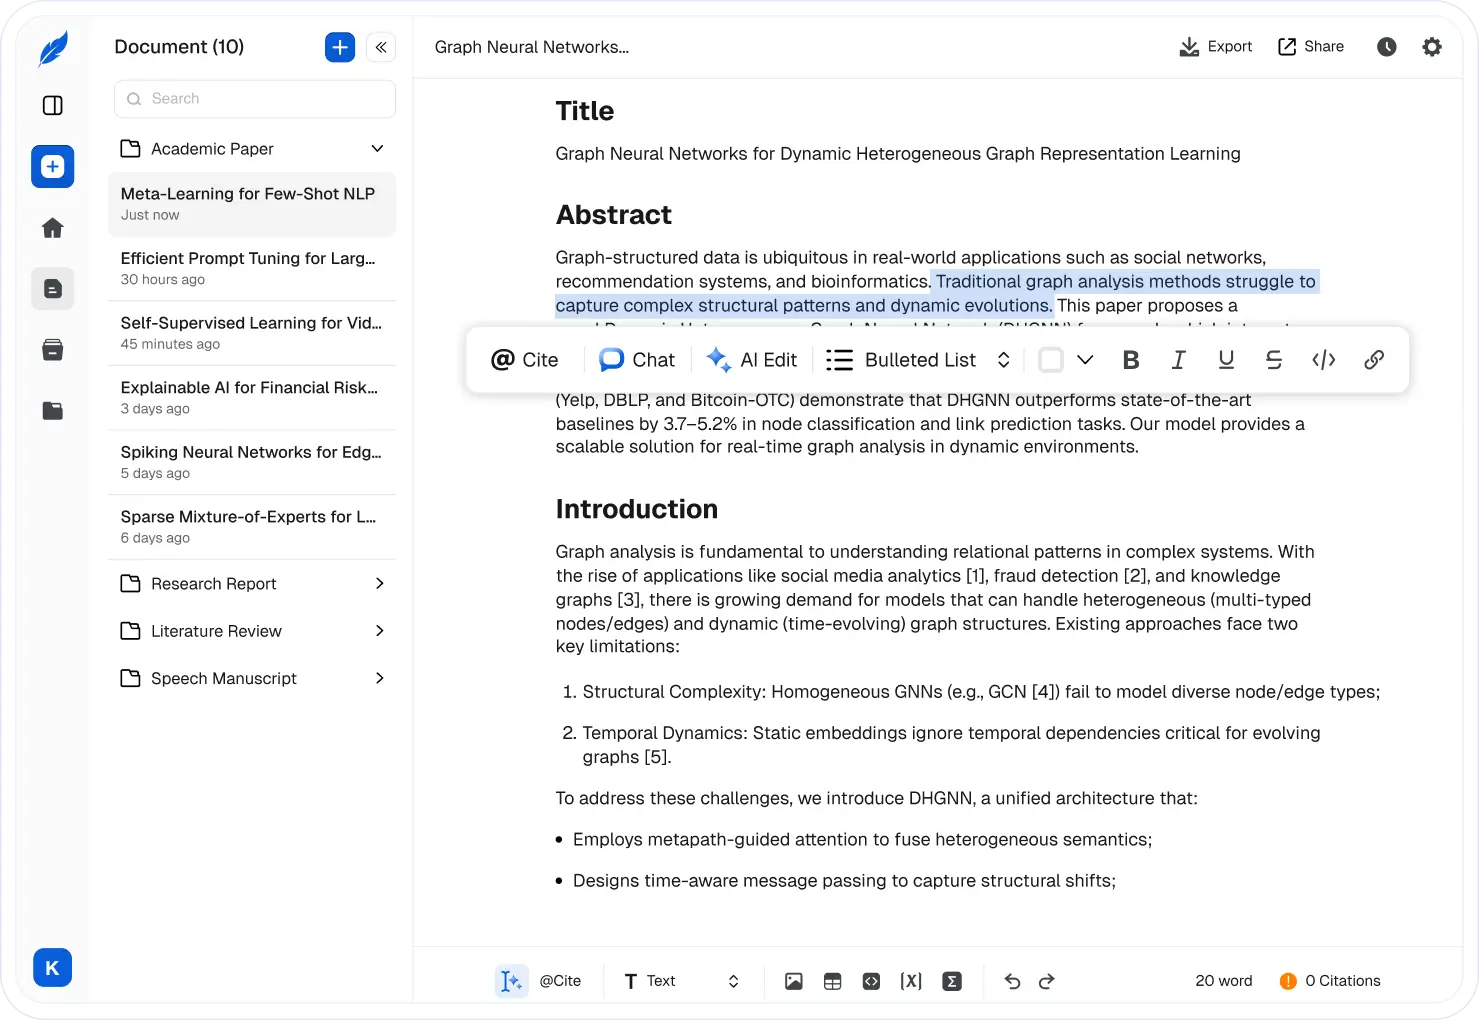Toggle the AI cursor mode button

click(511, 981)
